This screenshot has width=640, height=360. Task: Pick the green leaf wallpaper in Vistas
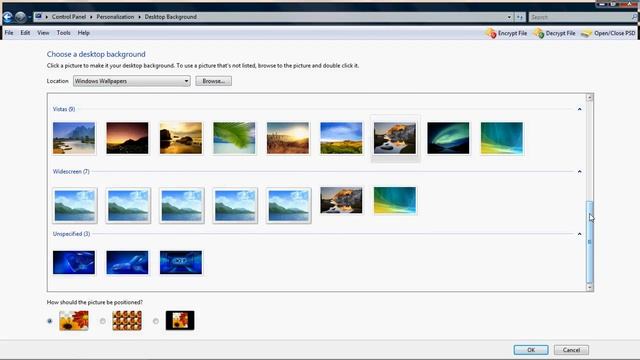point(234,138)
